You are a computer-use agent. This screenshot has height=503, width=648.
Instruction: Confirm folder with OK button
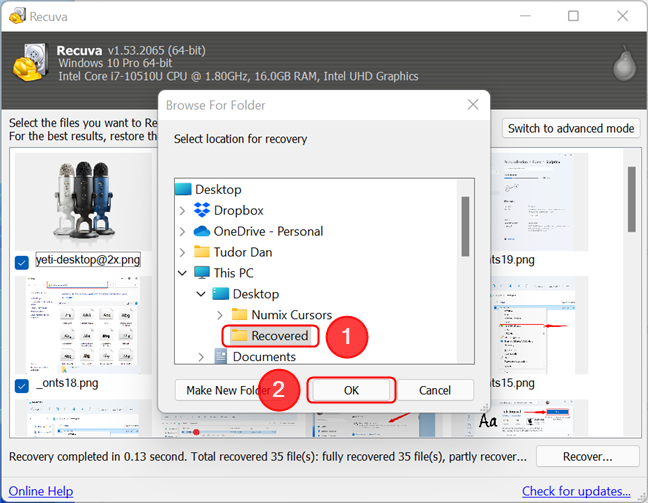tap(351, 390)
